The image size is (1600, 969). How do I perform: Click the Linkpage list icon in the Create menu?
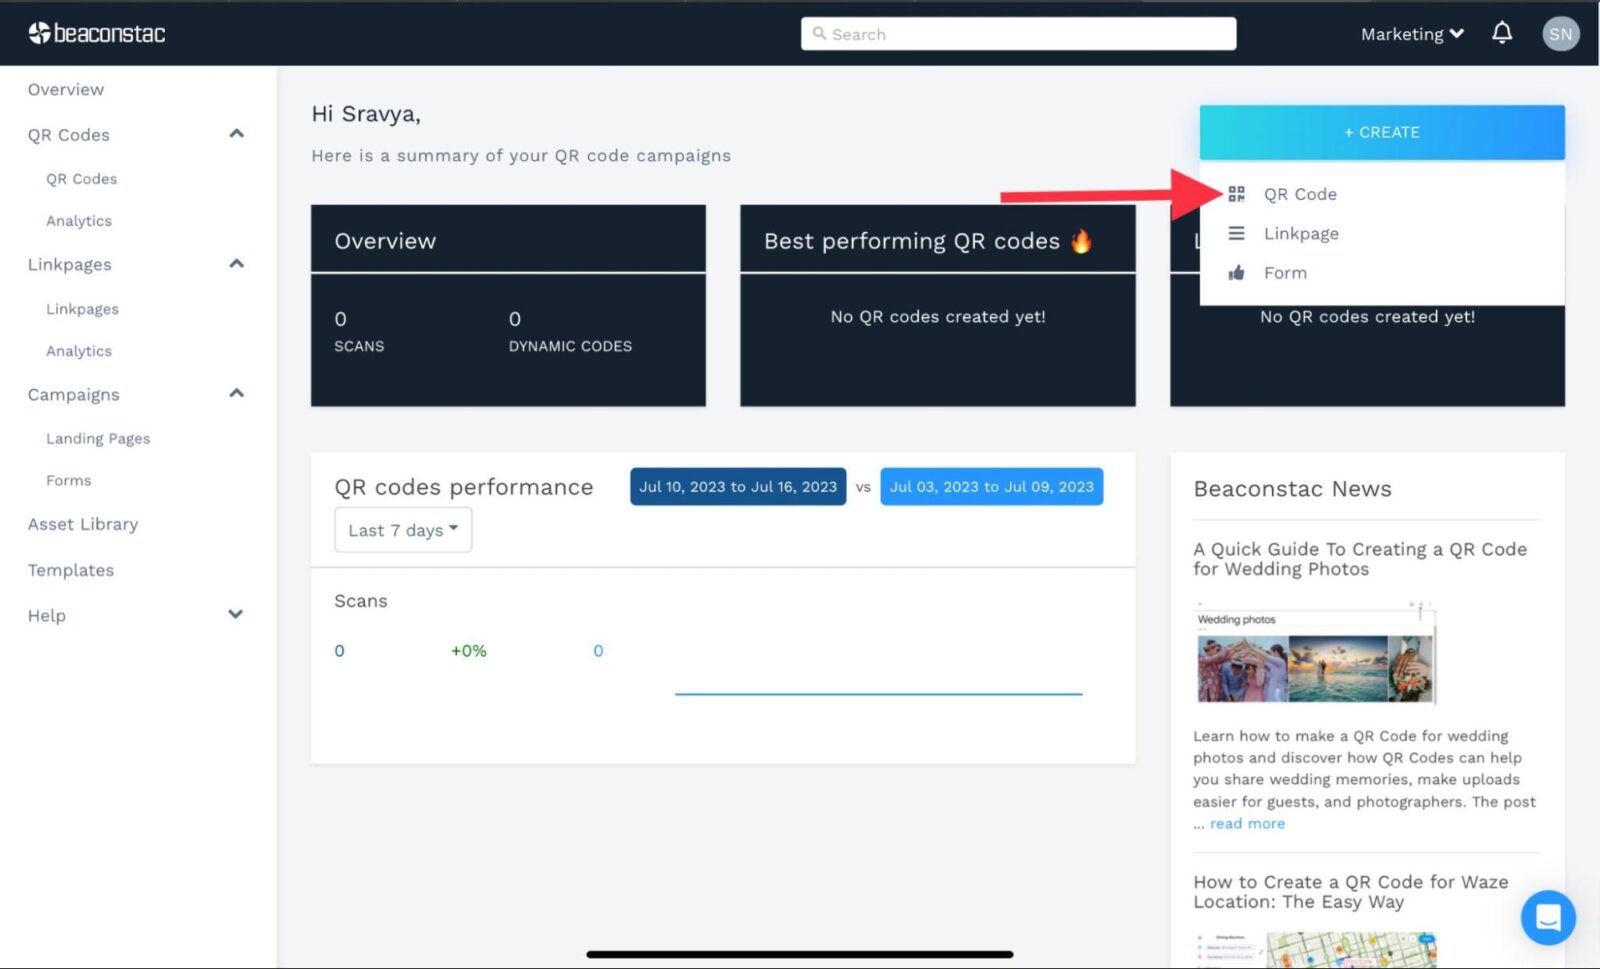point(1237,233)
